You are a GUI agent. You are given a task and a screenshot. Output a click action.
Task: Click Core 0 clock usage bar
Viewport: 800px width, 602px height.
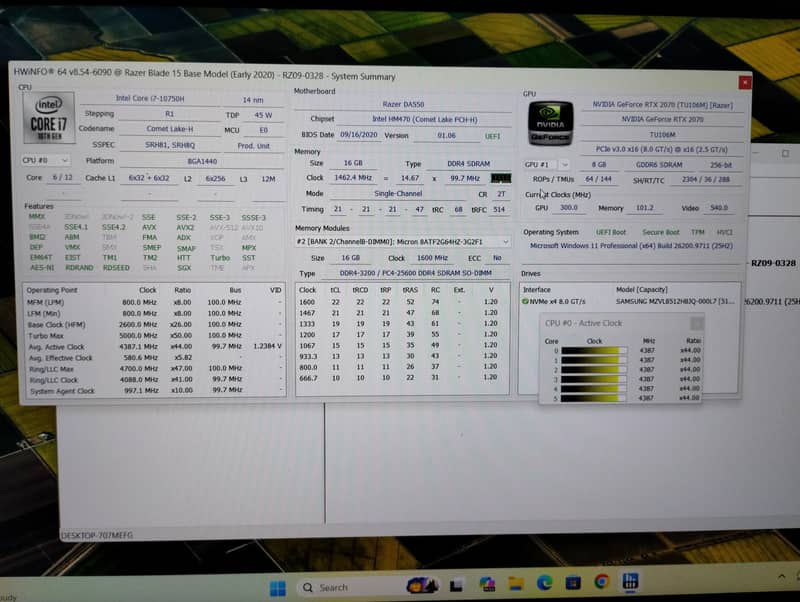click(594, 350)
